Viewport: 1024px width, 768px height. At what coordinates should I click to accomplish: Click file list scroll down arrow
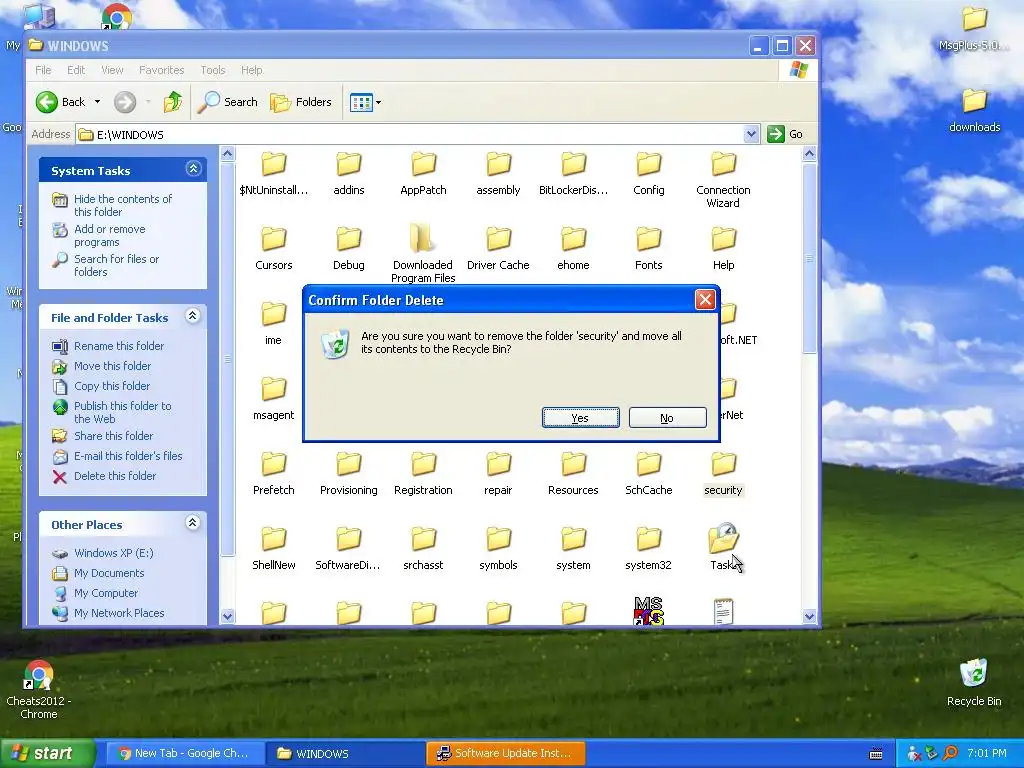coord(809,616)
